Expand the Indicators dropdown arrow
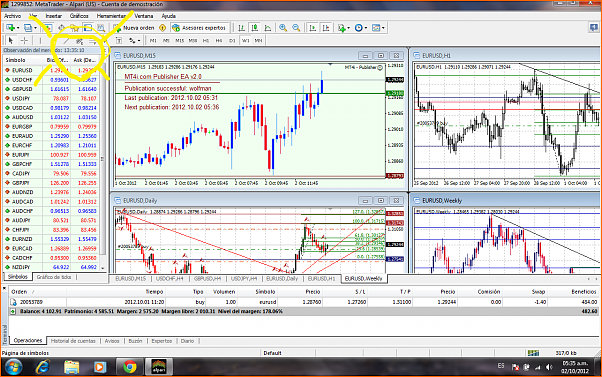 point(348,28)
